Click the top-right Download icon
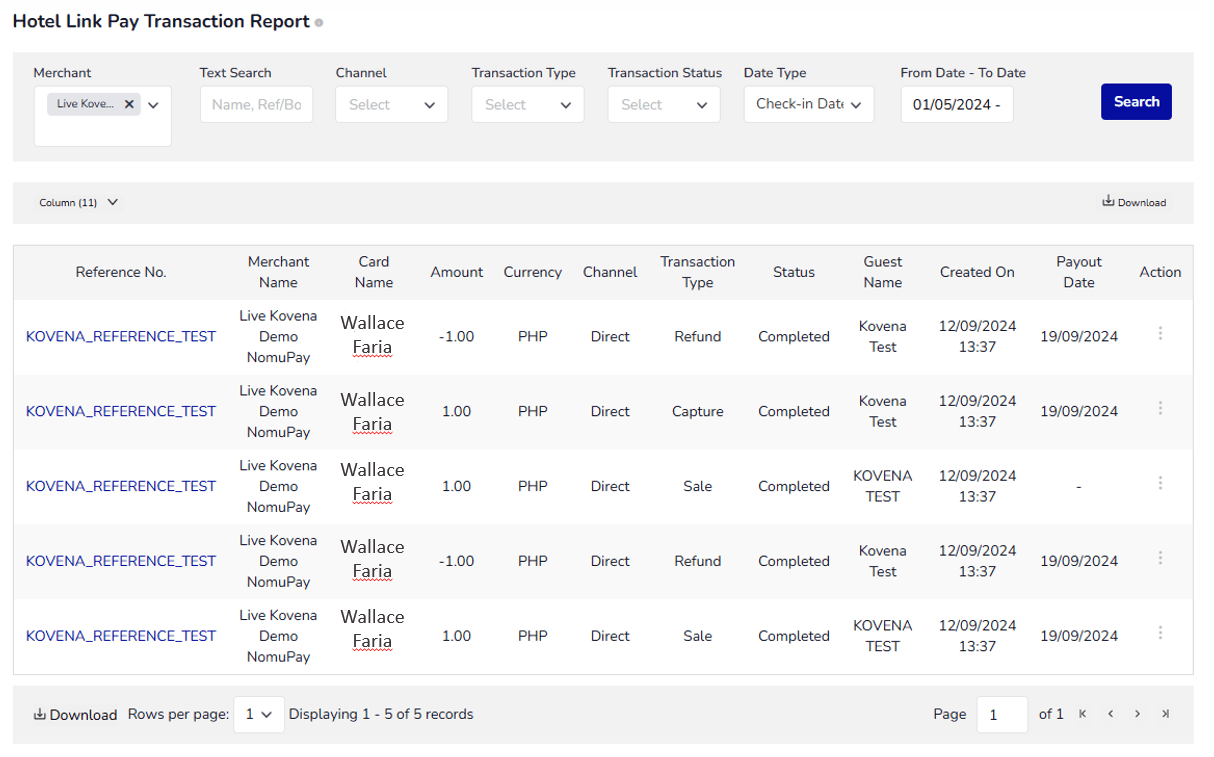This screenshot has width=1214, height=757. coord(1109,202)
